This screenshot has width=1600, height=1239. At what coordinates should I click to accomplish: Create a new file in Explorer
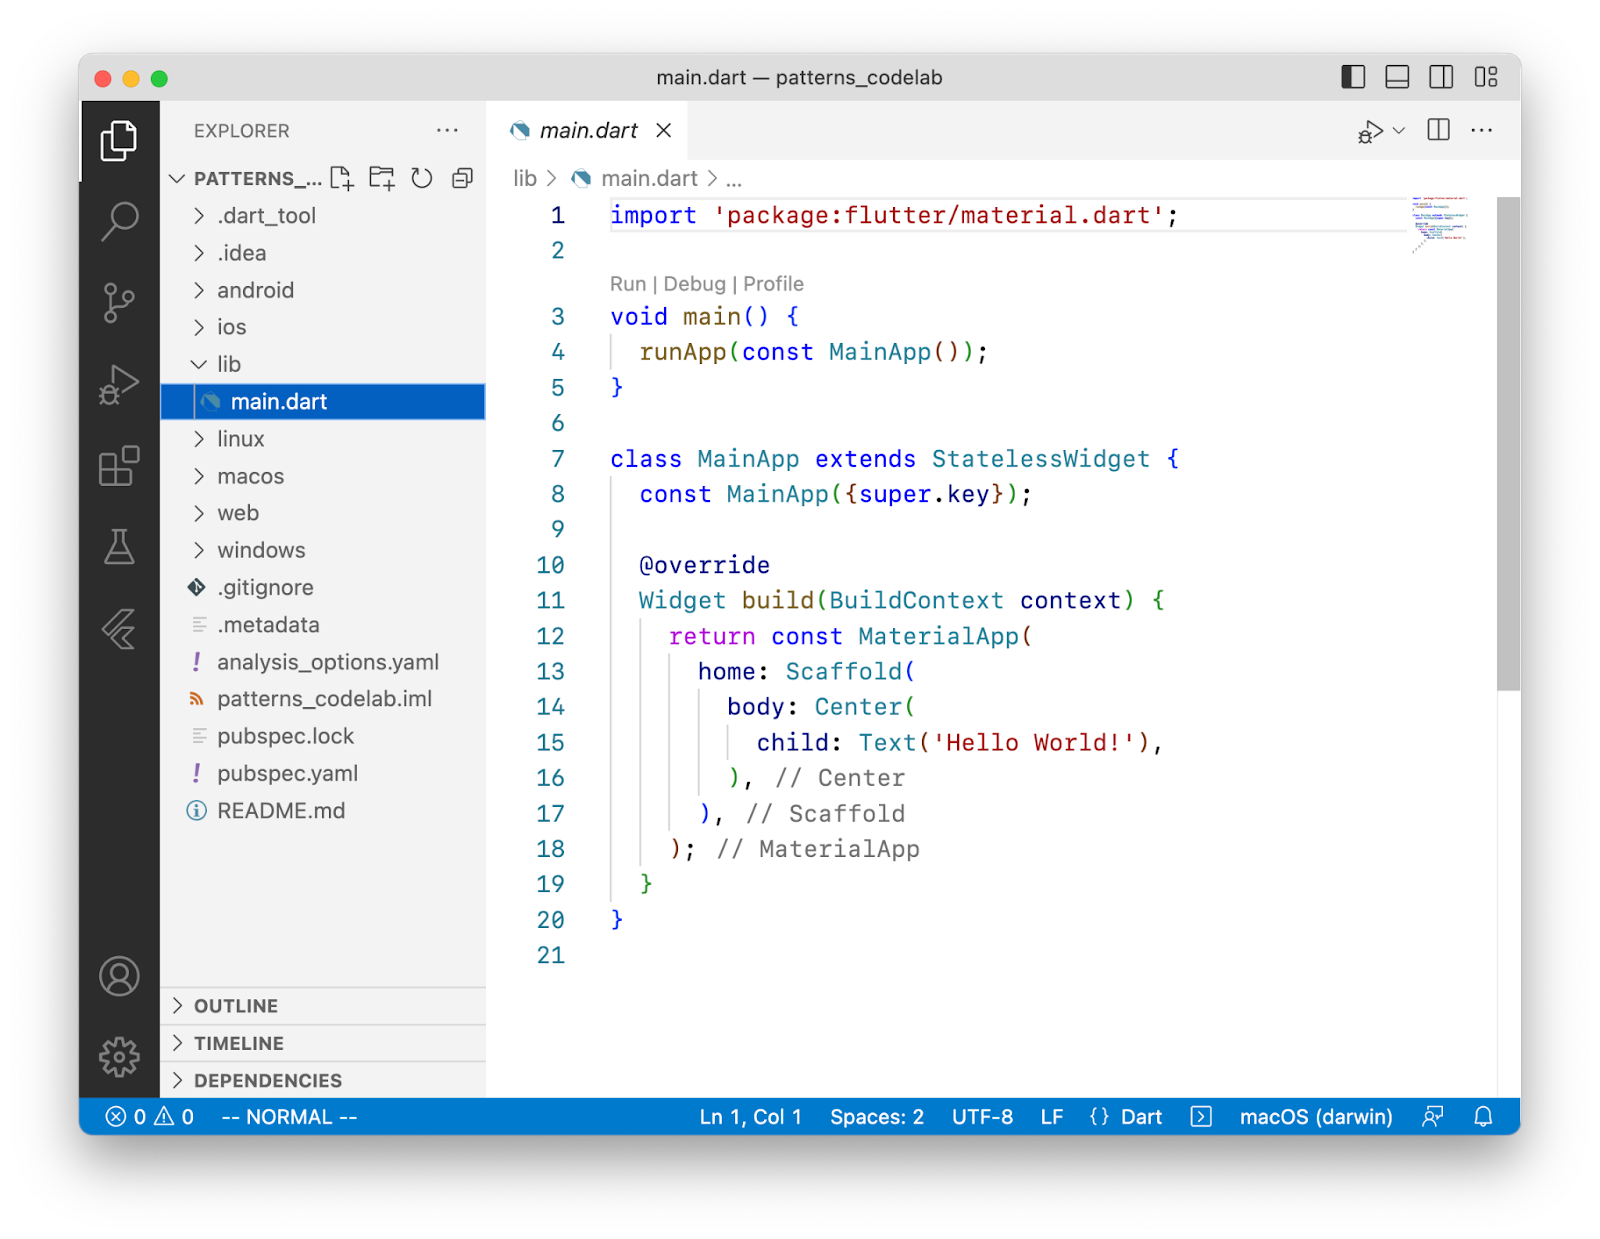pyautogui.click(x=342, y=178)
